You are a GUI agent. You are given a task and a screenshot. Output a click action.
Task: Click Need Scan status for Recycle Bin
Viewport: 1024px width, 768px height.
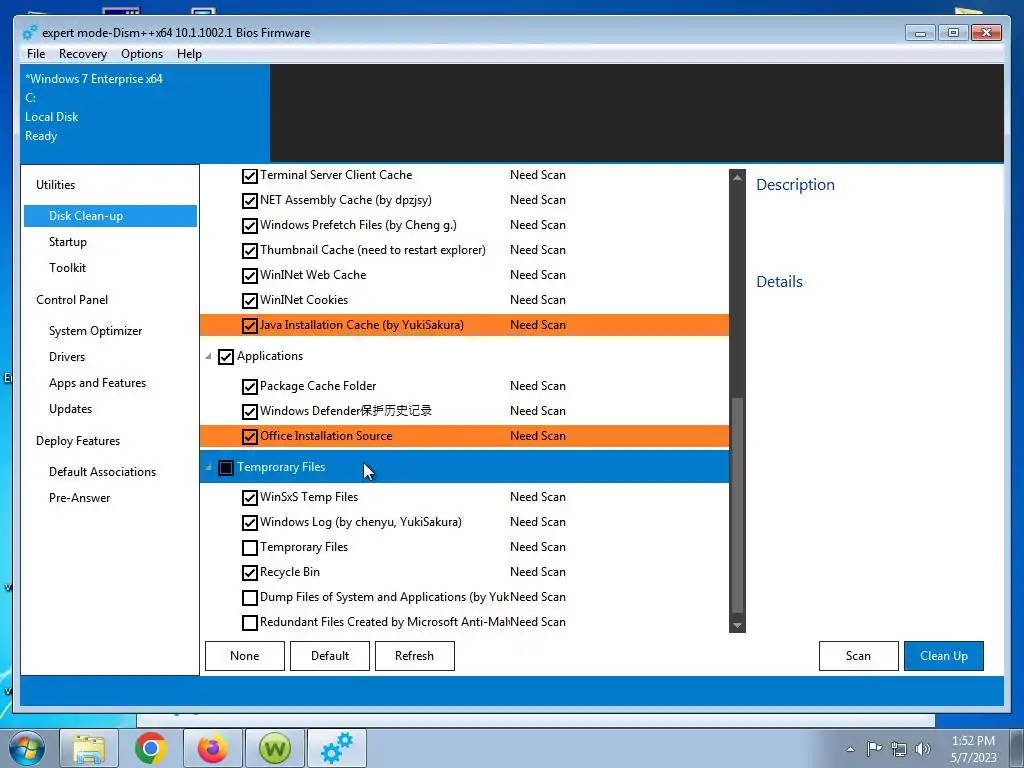click(537, 572)
